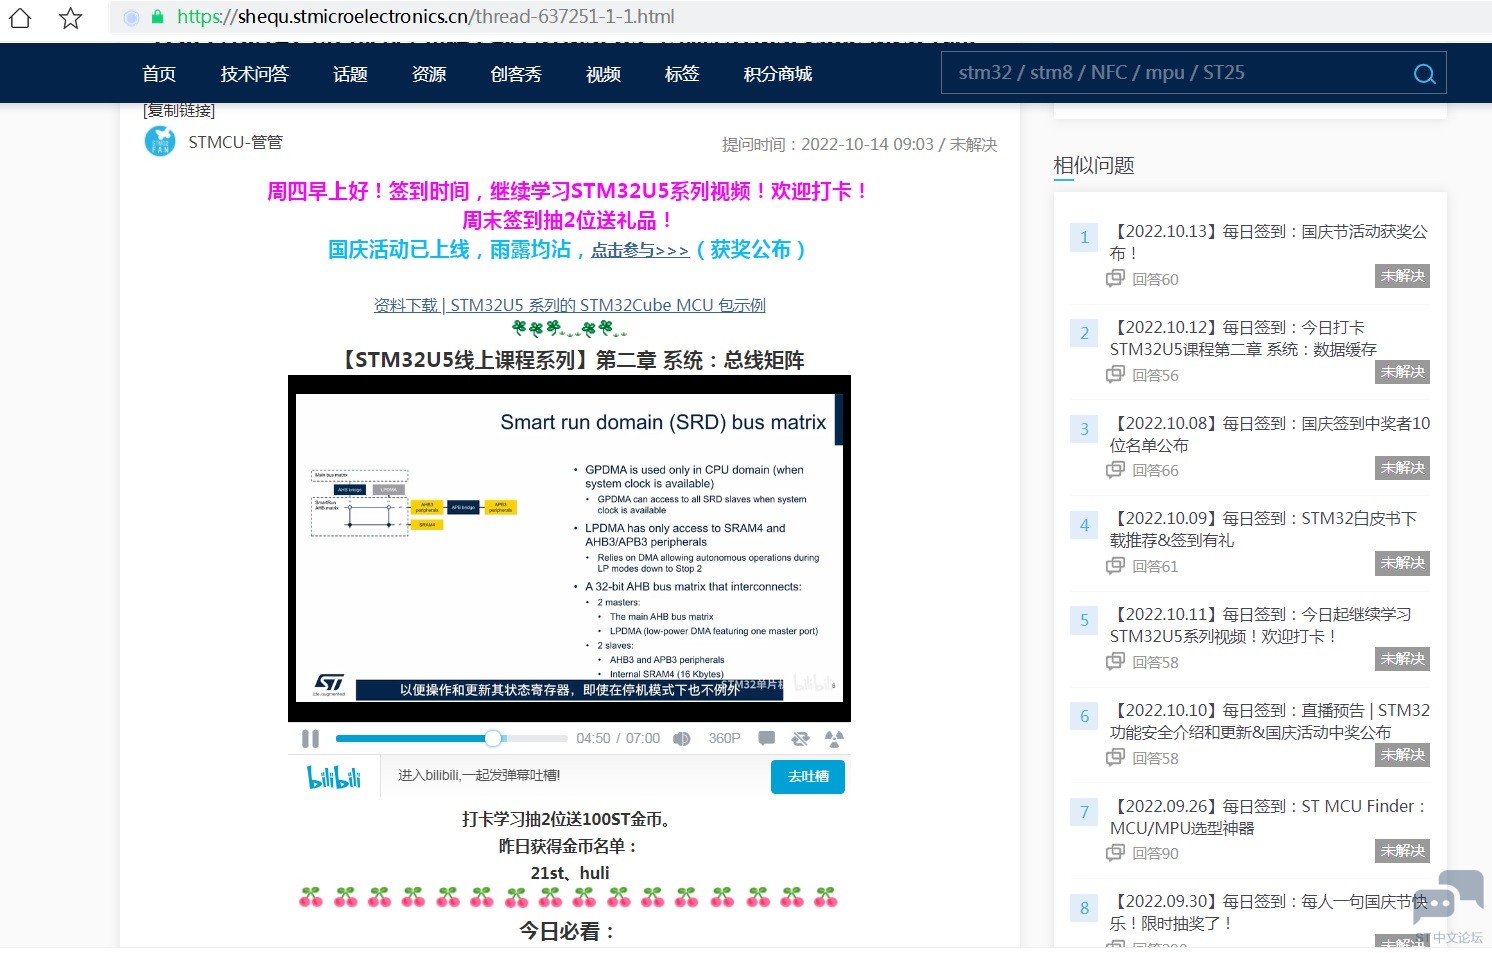This screenshot has height=953, width=1492.
Task: Open similar question 2022.10.11 今日起继续学习
Action: pyautogui.click(x=1260, y=625)
